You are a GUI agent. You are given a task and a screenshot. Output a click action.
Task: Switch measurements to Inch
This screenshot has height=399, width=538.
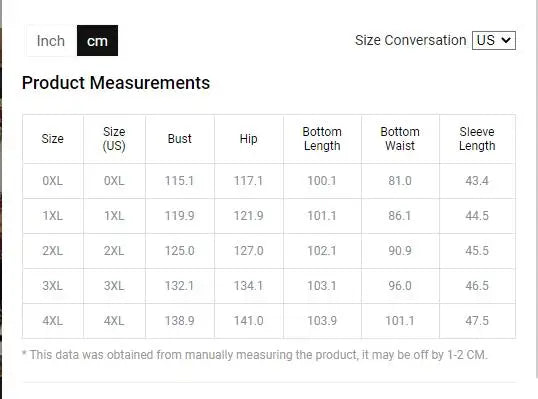(51, 40)
